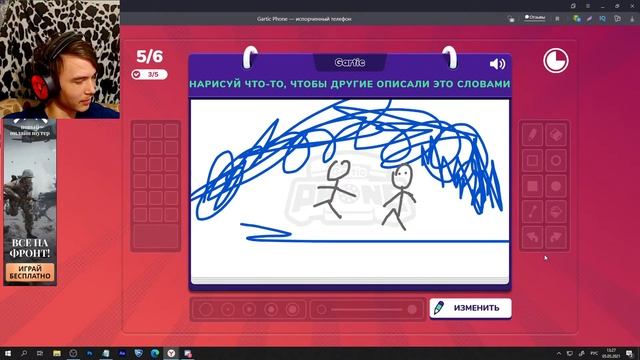Viewport: 640px width, 360px height.
Task: Select the fill bucket tool
Action: 556,212
